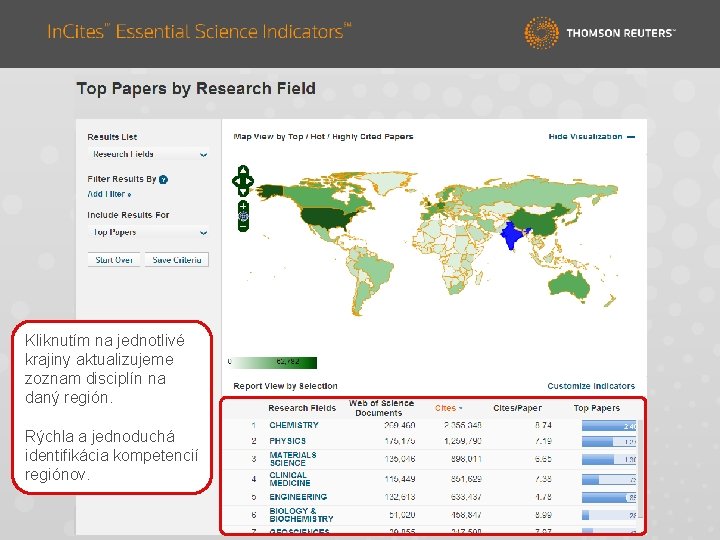This screenshot has height=540, width=720.
Task: Open the Results List Research Fields dropdown
Action: (x=148, y=154)
